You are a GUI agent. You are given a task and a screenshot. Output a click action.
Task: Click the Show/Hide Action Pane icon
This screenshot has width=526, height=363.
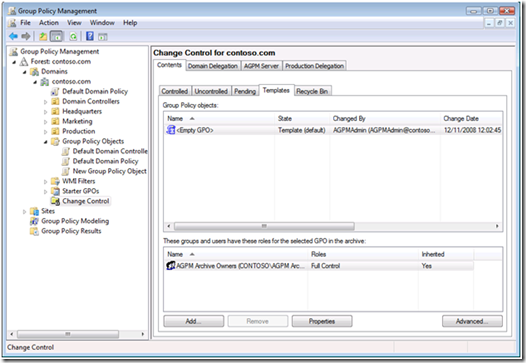(103, 36)
